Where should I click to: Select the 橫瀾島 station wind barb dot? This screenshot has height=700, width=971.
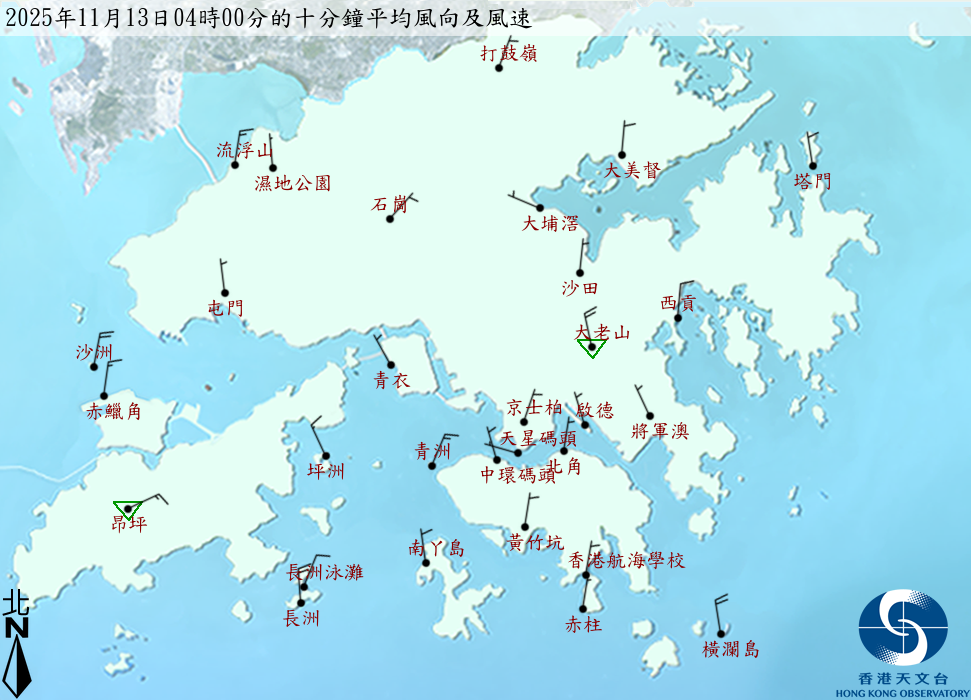coord(720,633)
